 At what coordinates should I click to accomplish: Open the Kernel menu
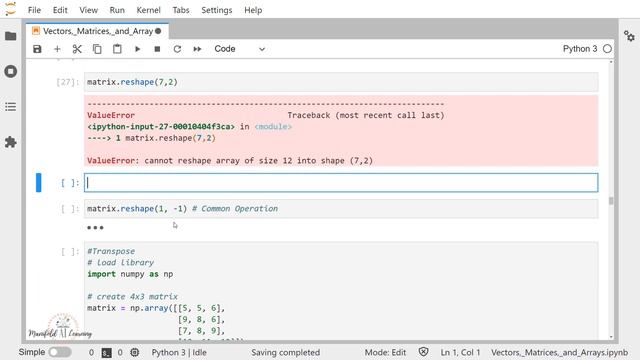click(148, 10)
